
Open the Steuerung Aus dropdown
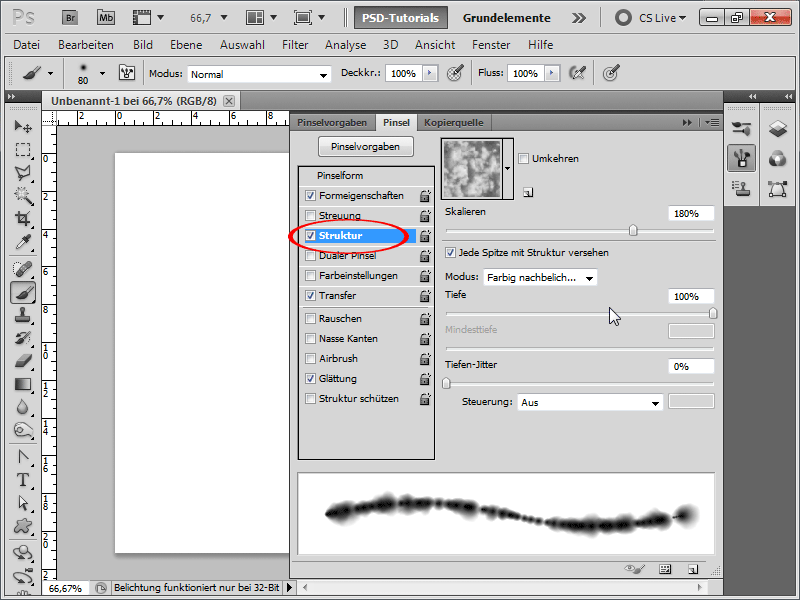(x=590, y=403)
